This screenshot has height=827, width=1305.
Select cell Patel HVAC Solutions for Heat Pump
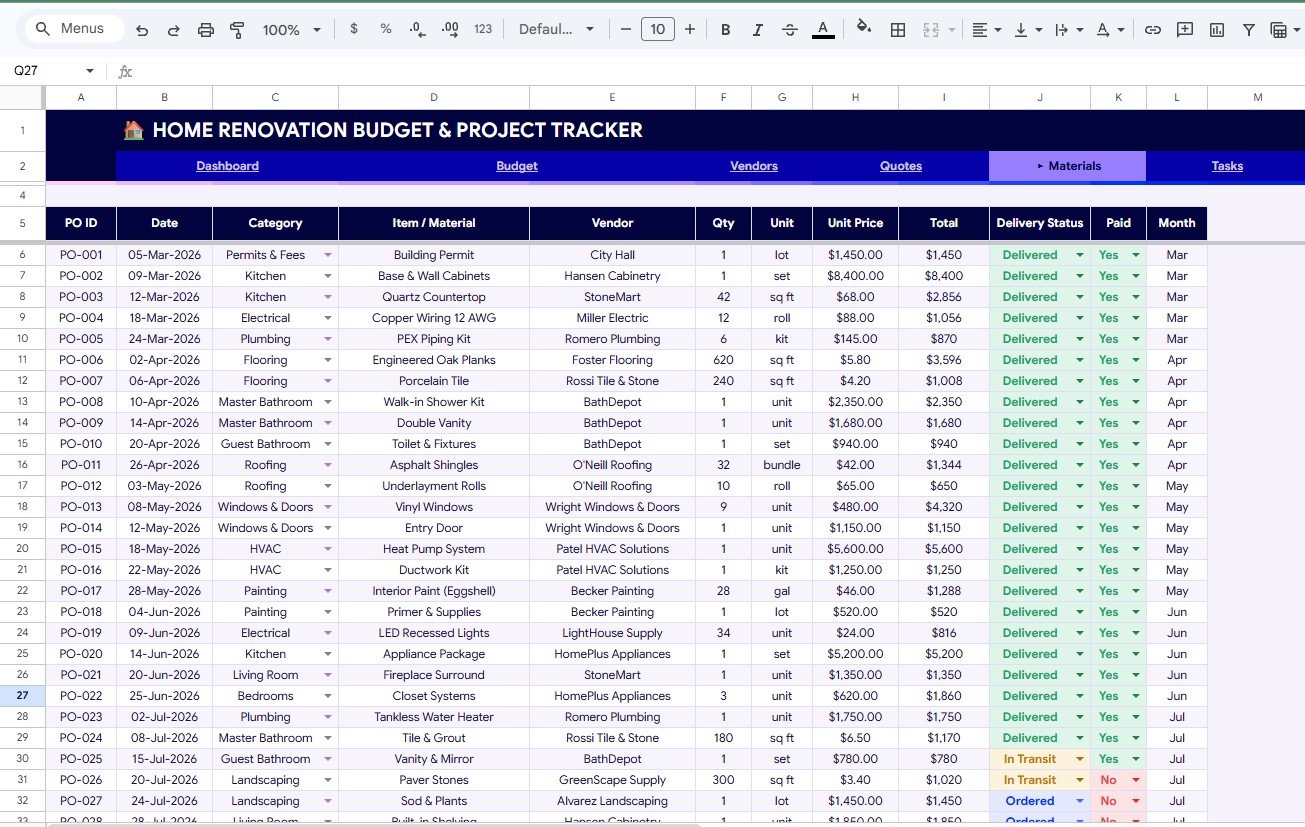(612, 549)
